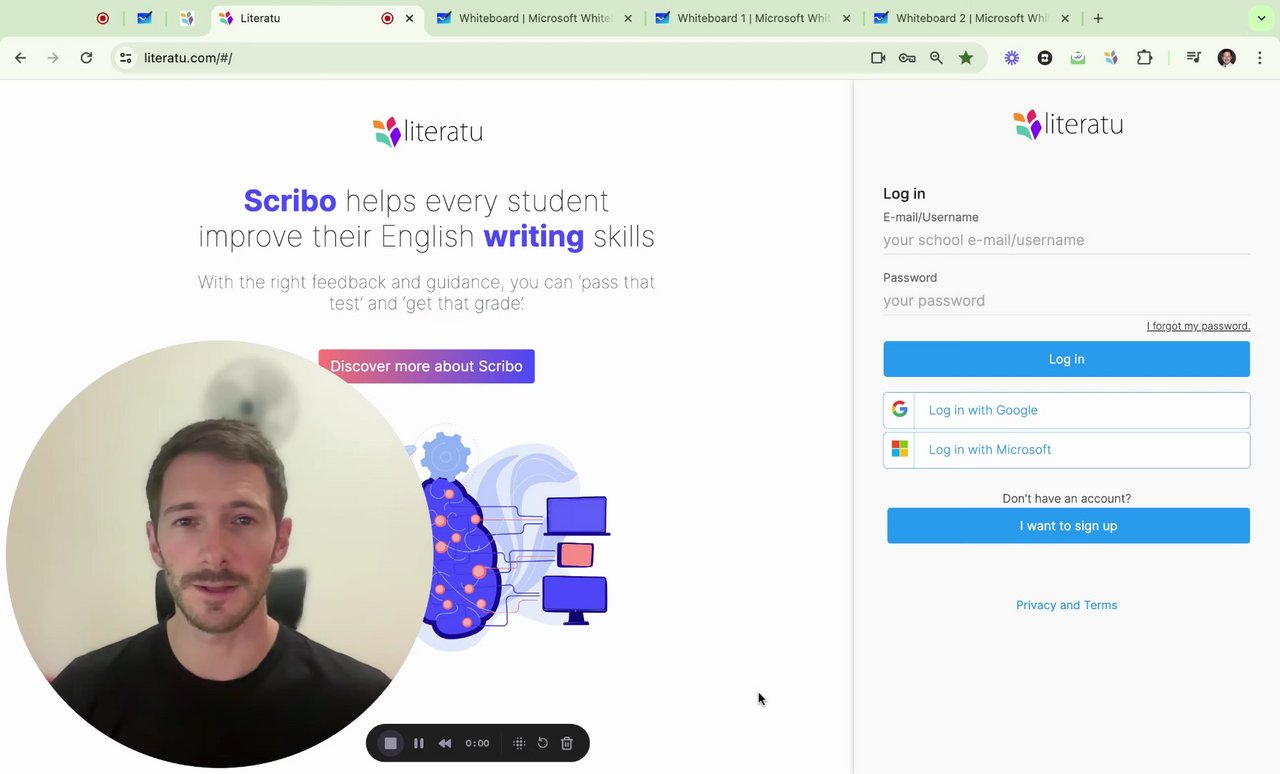This screenshot has width=1280, height=774.
Task: Focus the Password field
Action: [1066, 301]
